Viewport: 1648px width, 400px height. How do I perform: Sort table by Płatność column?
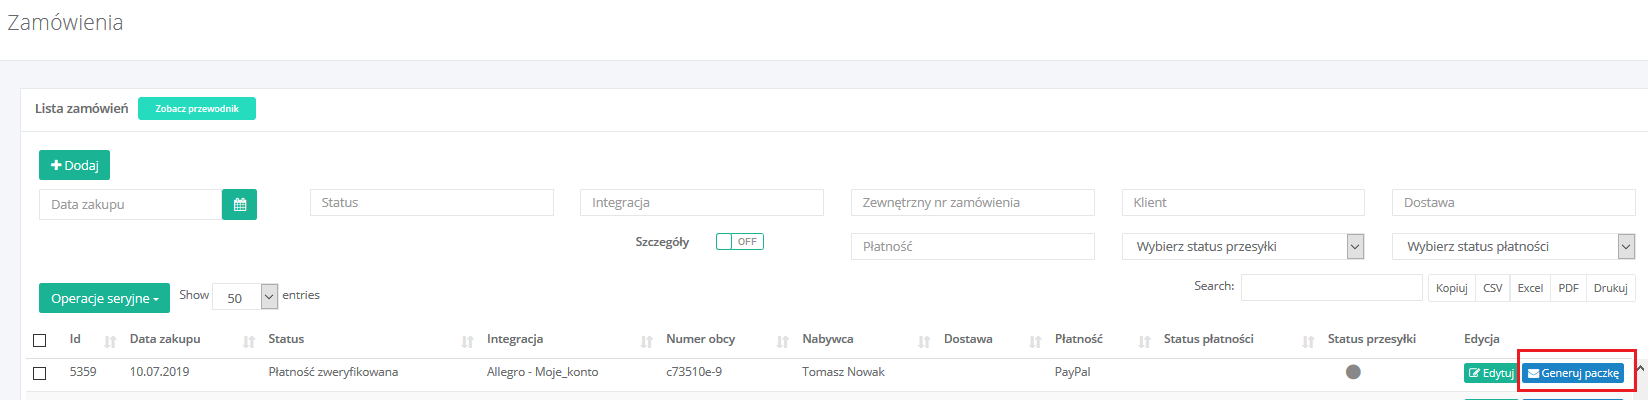[x=1079, y=339]
